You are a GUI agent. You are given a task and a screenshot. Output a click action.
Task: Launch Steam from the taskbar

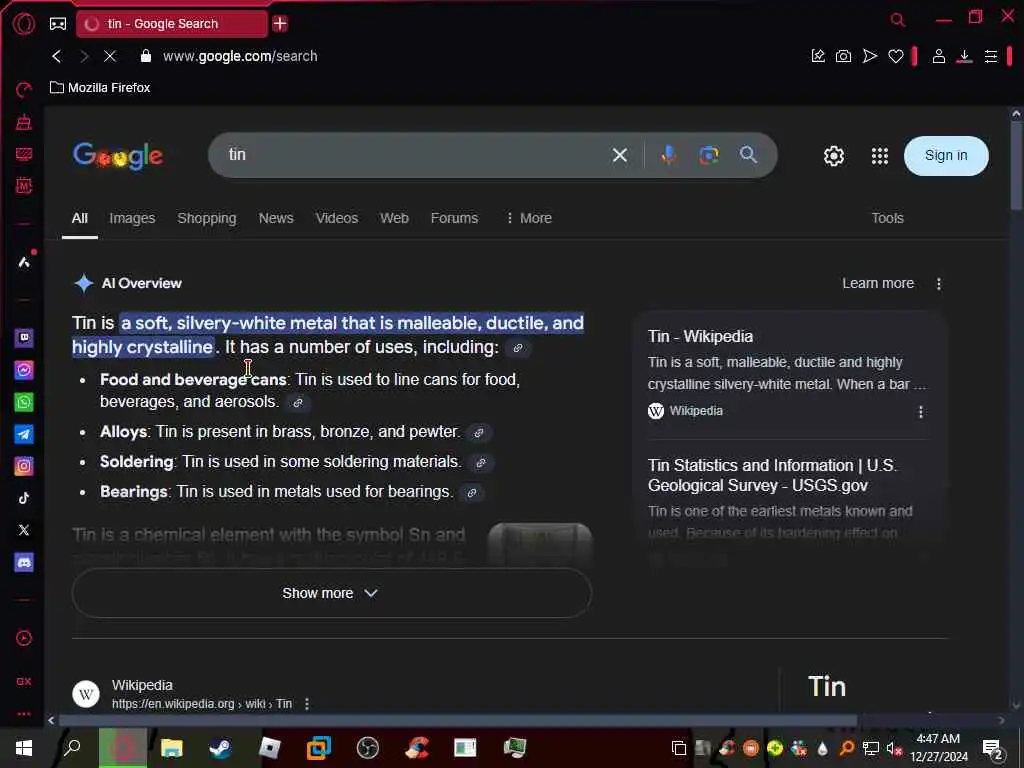221,748
